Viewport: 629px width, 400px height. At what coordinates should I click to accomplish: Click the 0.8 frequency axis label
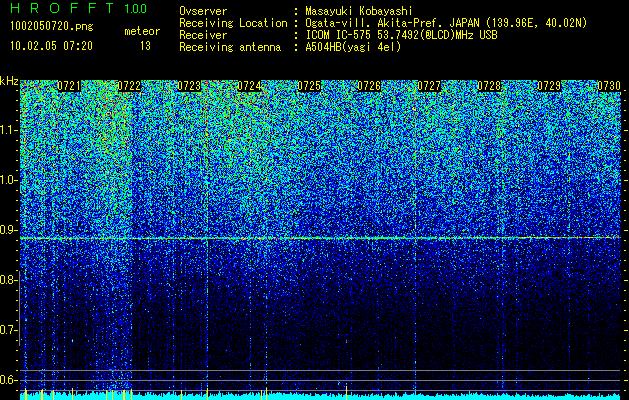click(9, 280)
